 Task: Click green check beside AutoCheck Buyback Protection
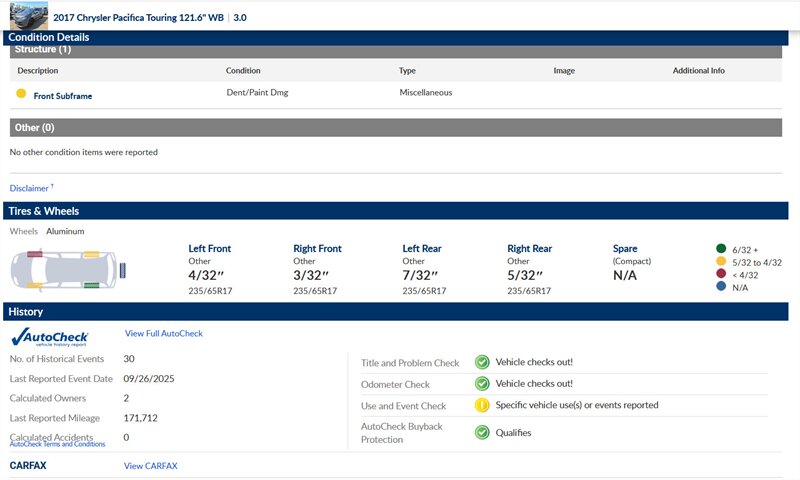pos(481,433)
